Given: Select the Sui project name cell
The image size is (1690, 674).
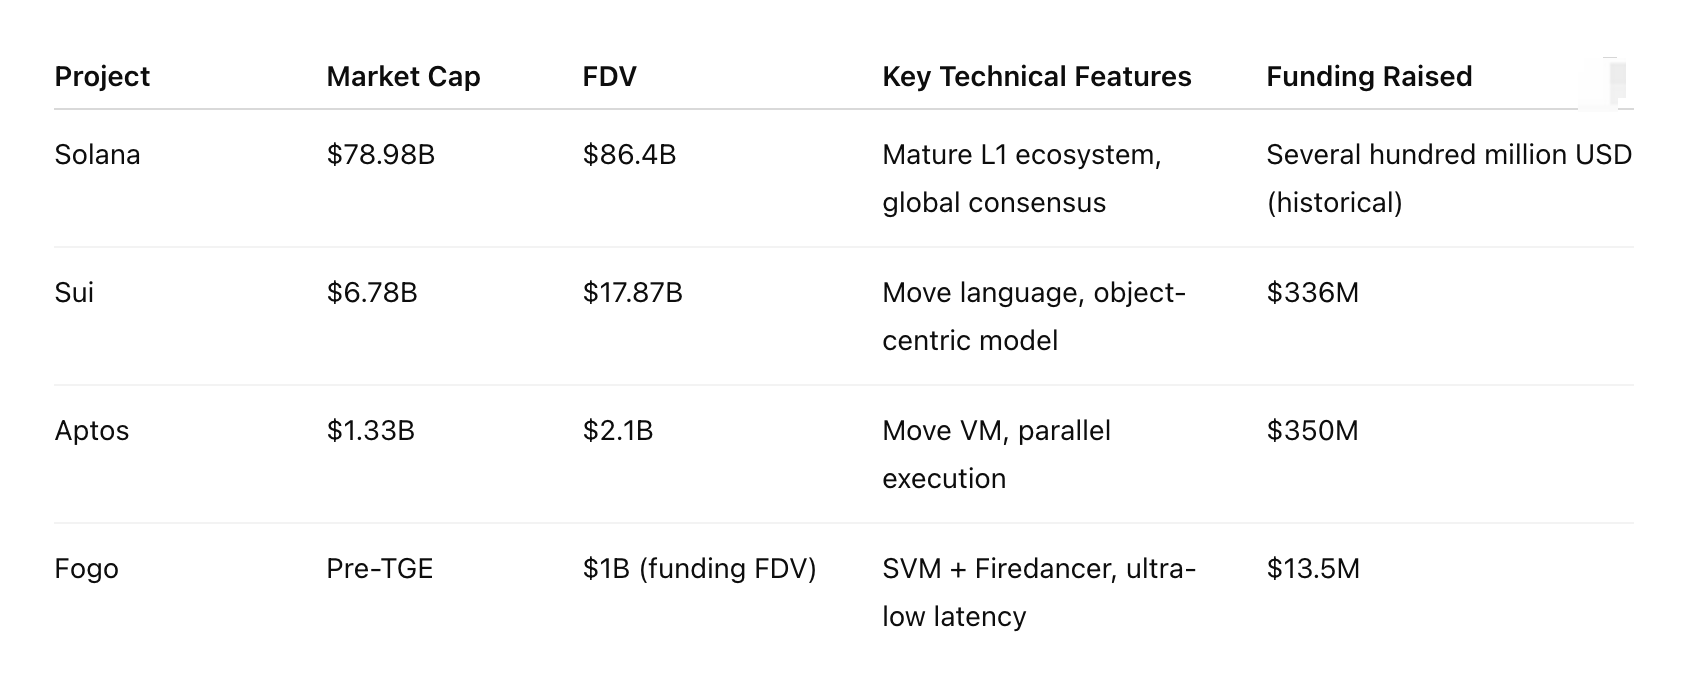Looking at the screenshot, I should tap(74, 293).
